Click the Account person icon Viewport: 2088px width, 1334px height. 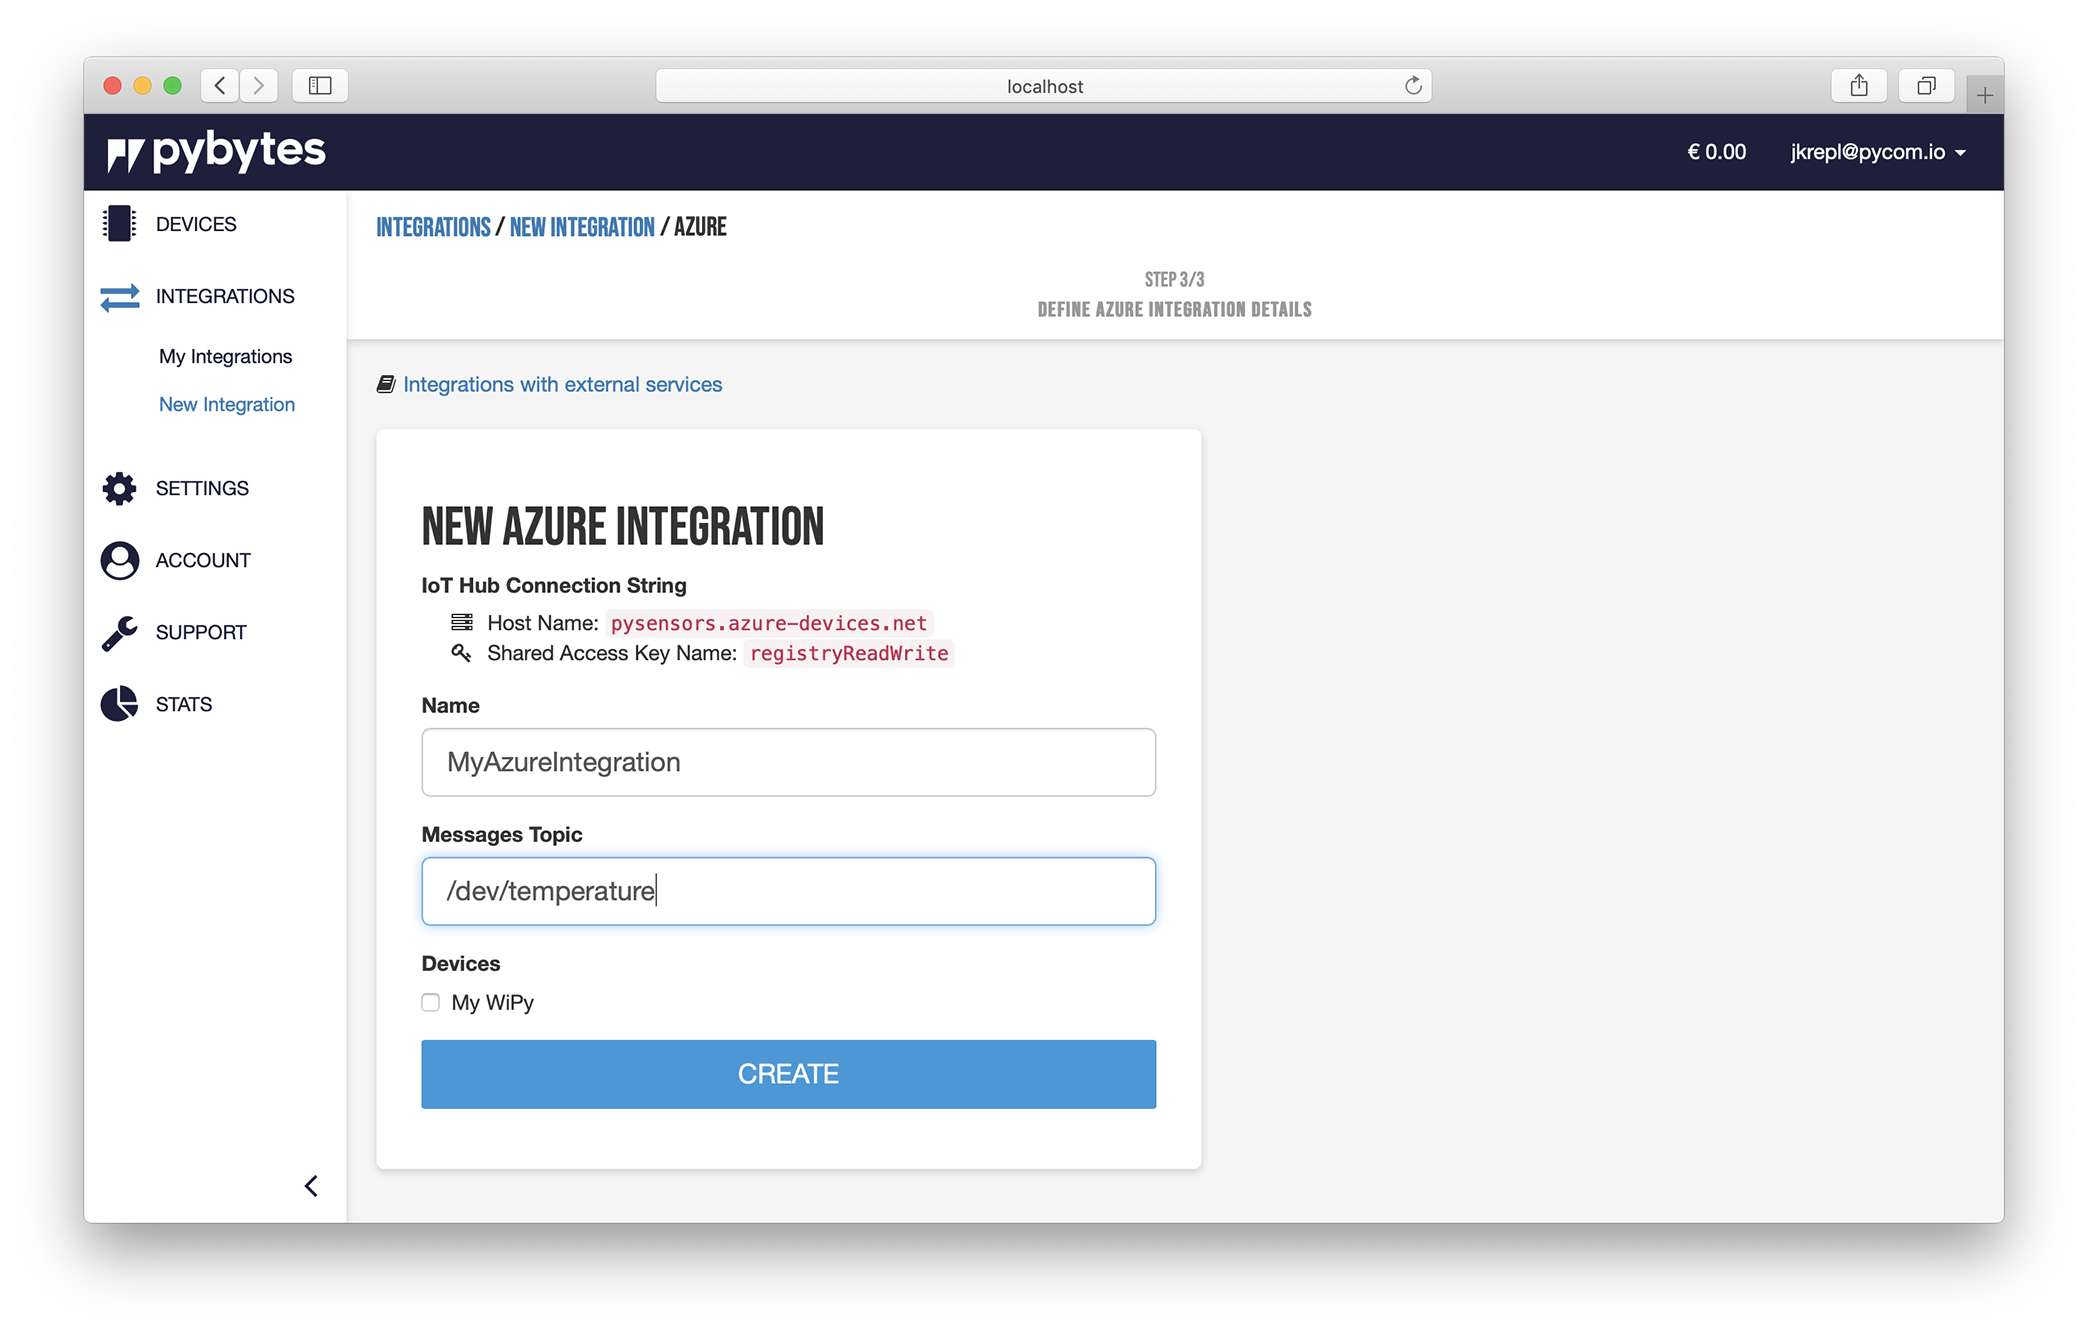(118, 560)
